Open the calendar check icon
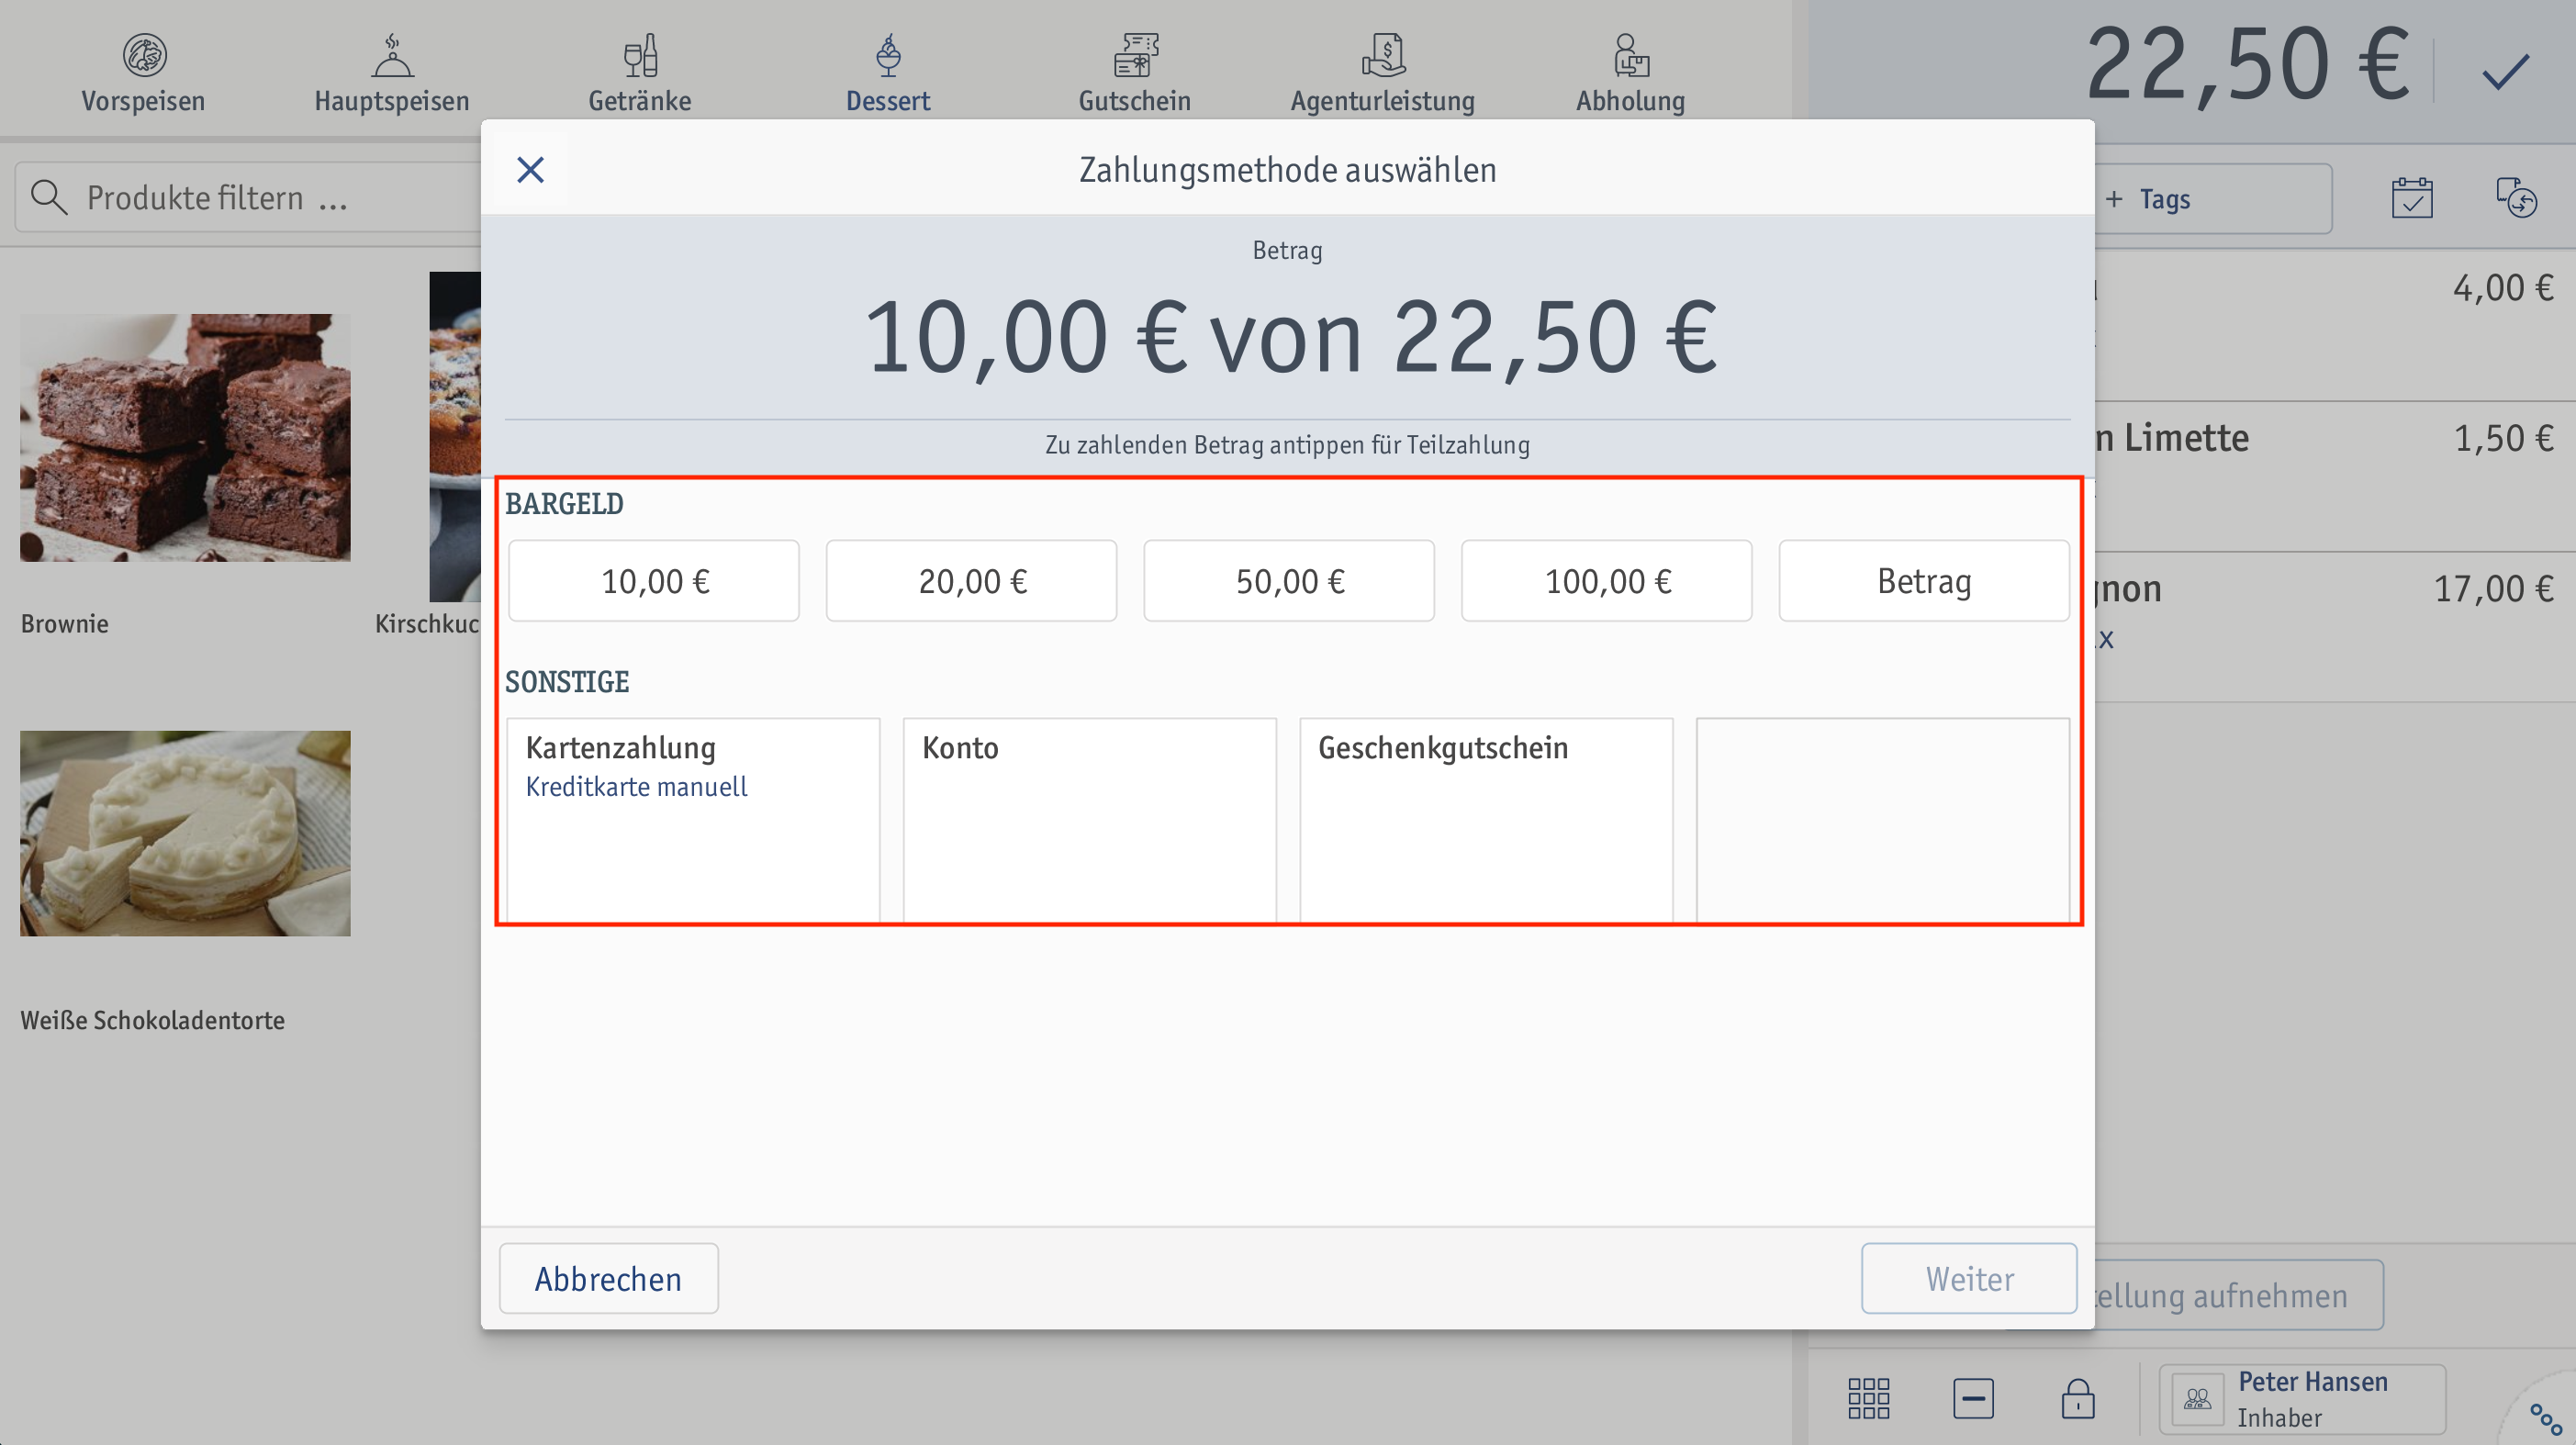The width and height of the screenshot is (2576, 1445). pos(2412,198)
